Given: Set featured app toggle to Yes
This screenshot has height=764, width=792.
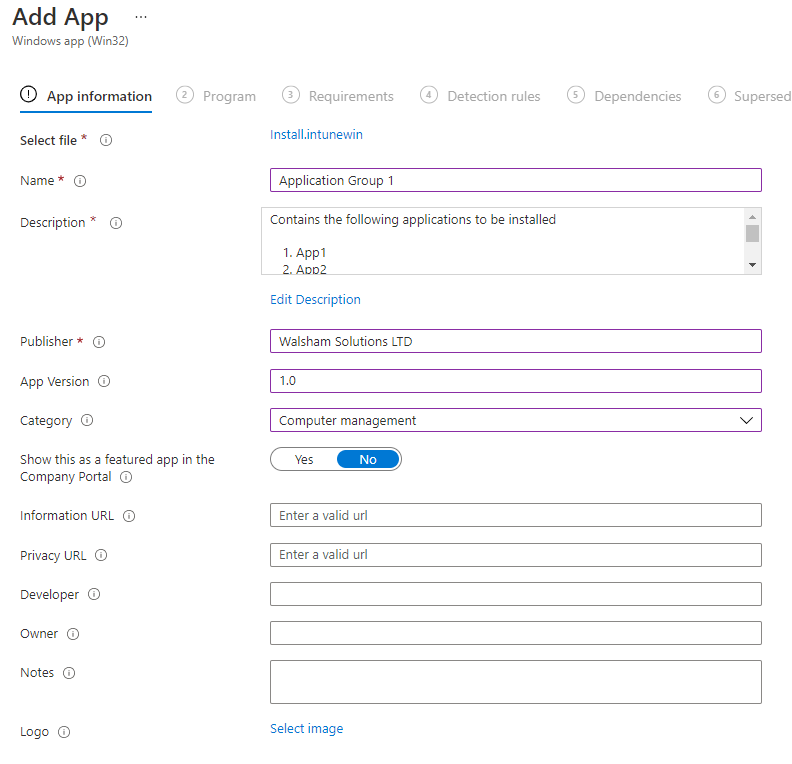Looking at the screenshot, I should (304, 460).
